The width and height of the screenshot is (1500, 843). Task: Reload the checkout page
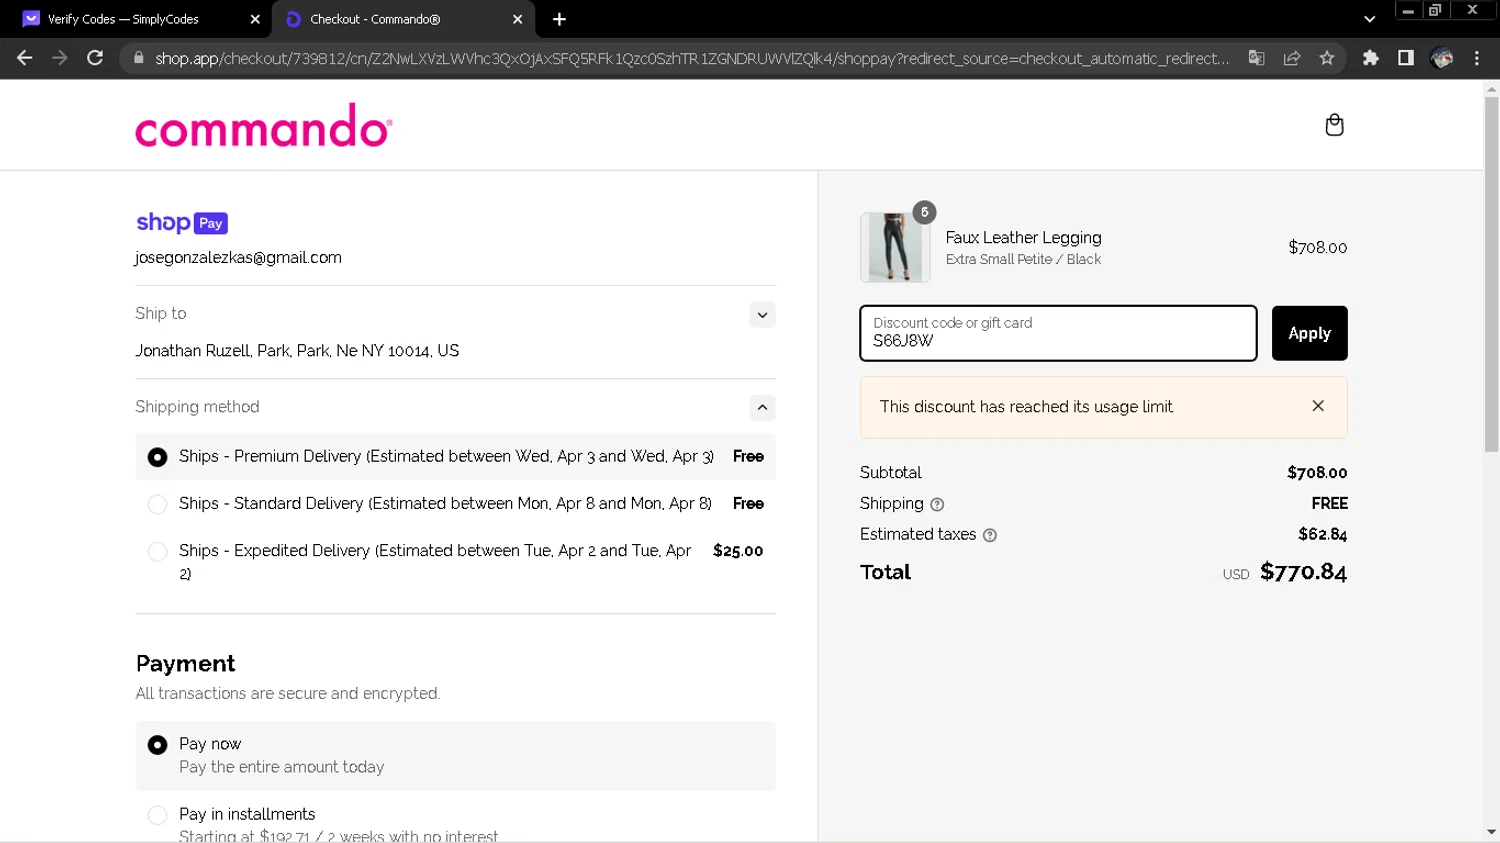[95, 58]
